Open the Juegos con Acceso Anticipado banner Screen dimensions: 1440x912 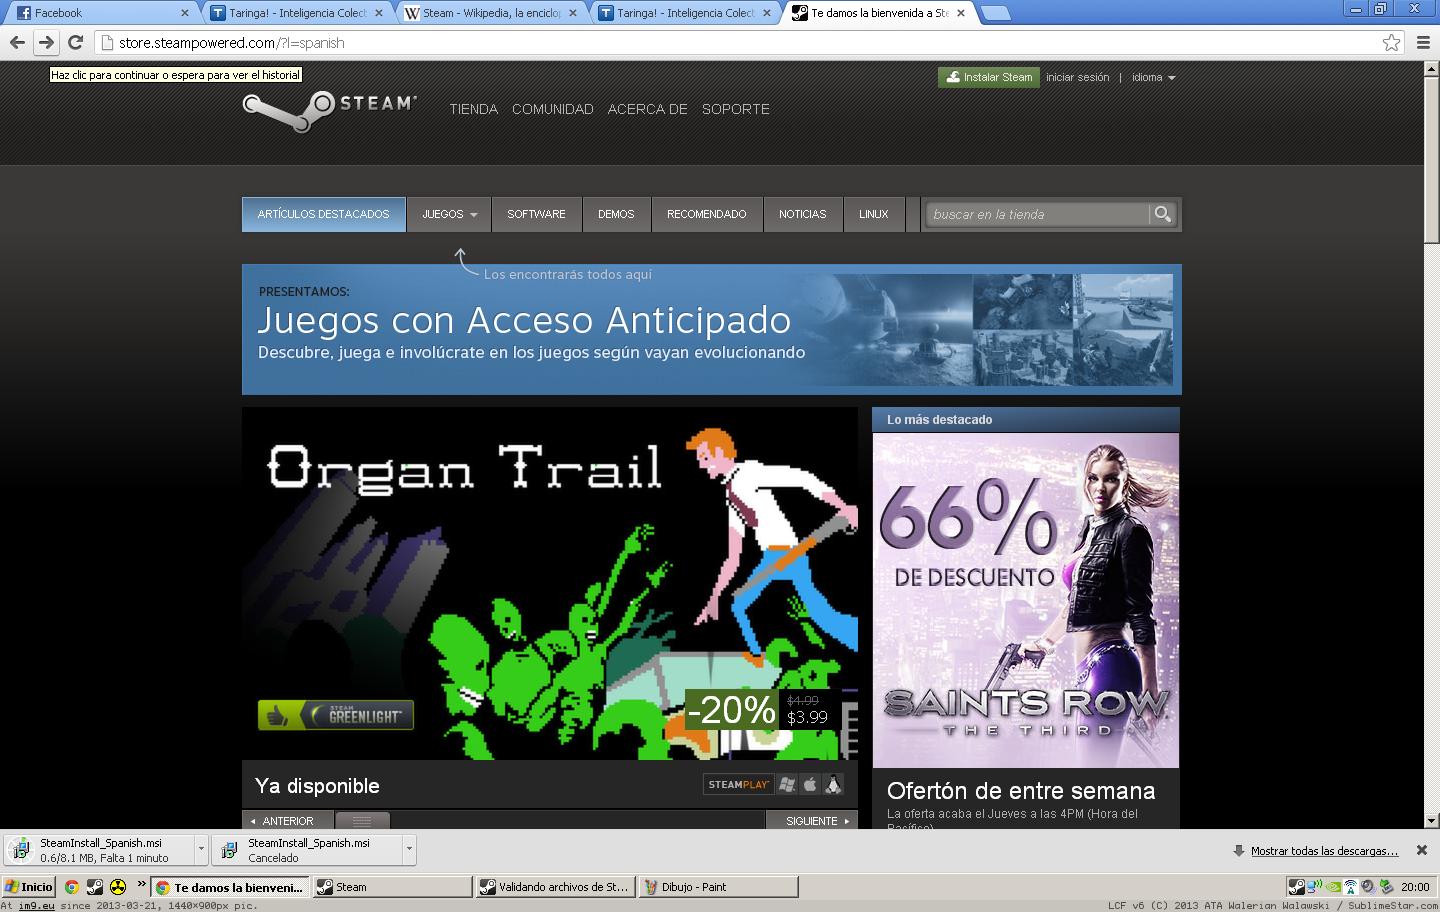tap(711, 329)
